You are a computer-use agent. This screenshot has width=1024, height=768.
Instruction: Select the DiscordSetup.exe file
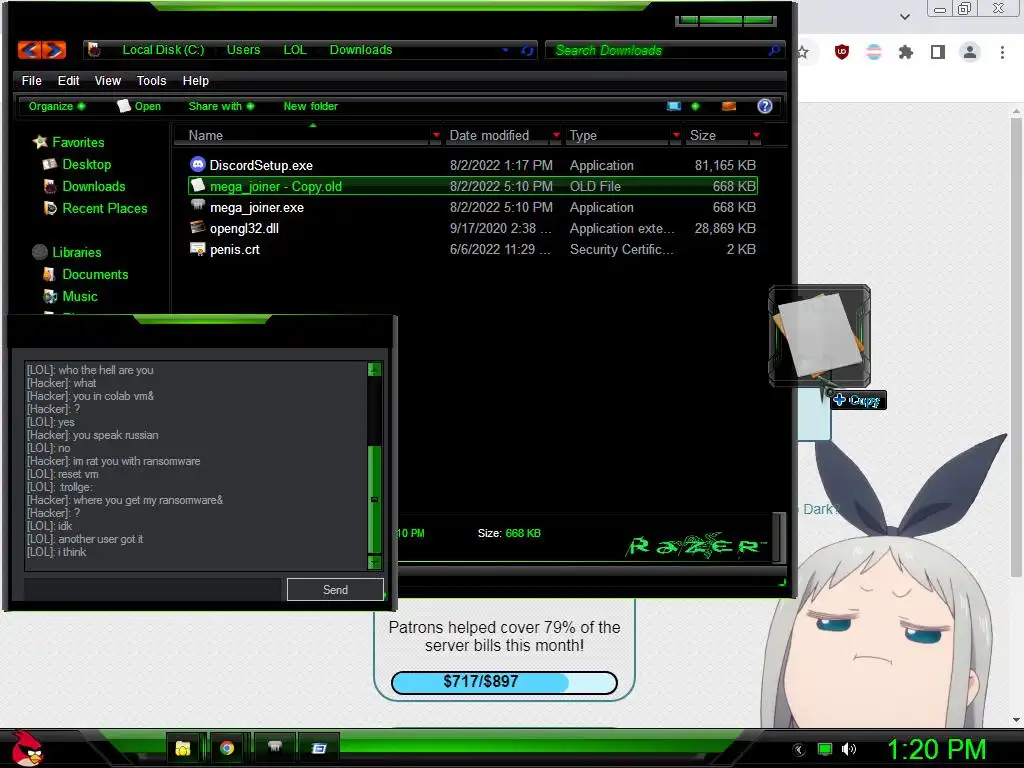point(473,165)
